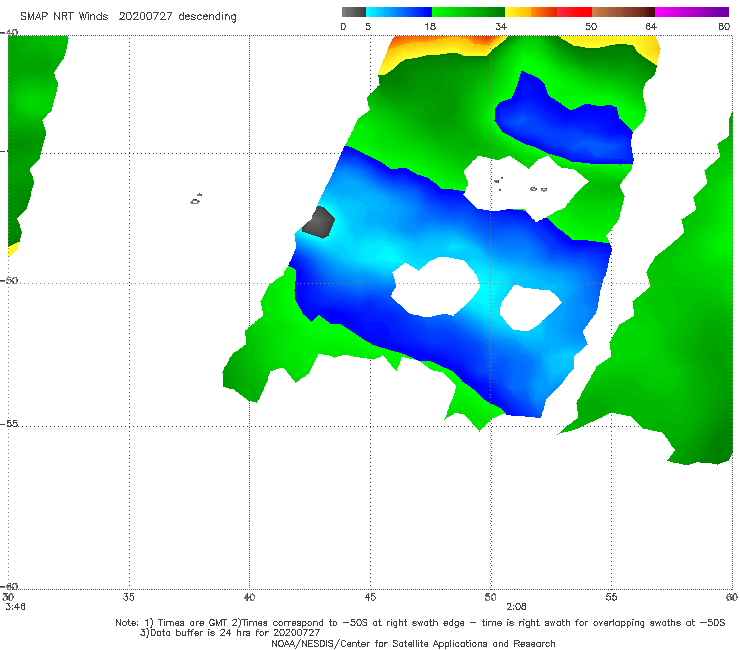Click the 'Data buffer is 24 hrs' note
740x650 pixels.
tap(230, 633)
